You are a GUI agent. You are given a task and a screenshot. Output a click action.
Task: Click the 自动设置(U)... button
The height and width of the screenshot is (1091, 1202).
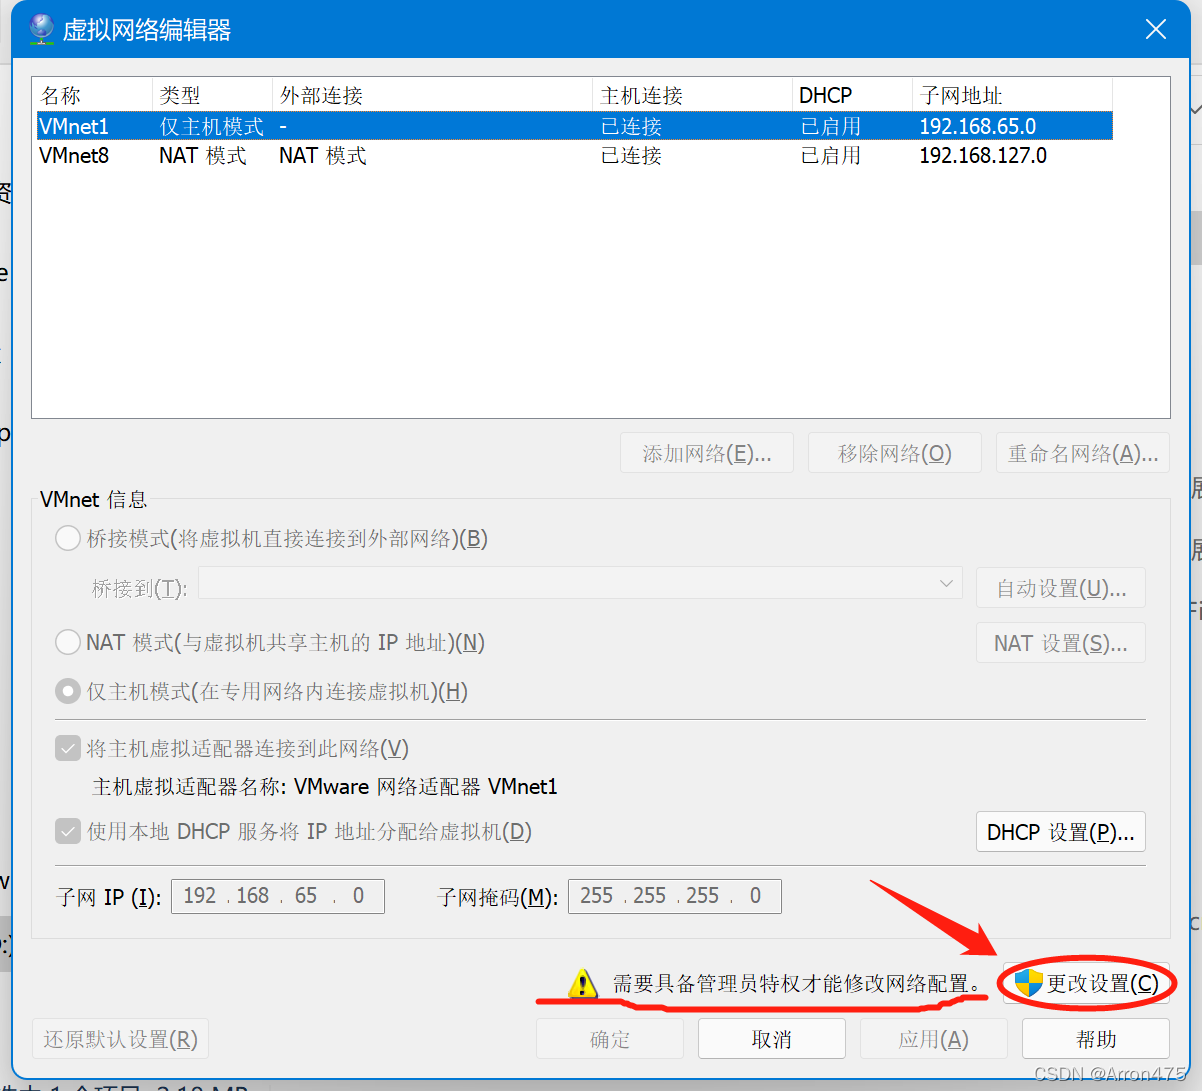tap(1061, 589)
